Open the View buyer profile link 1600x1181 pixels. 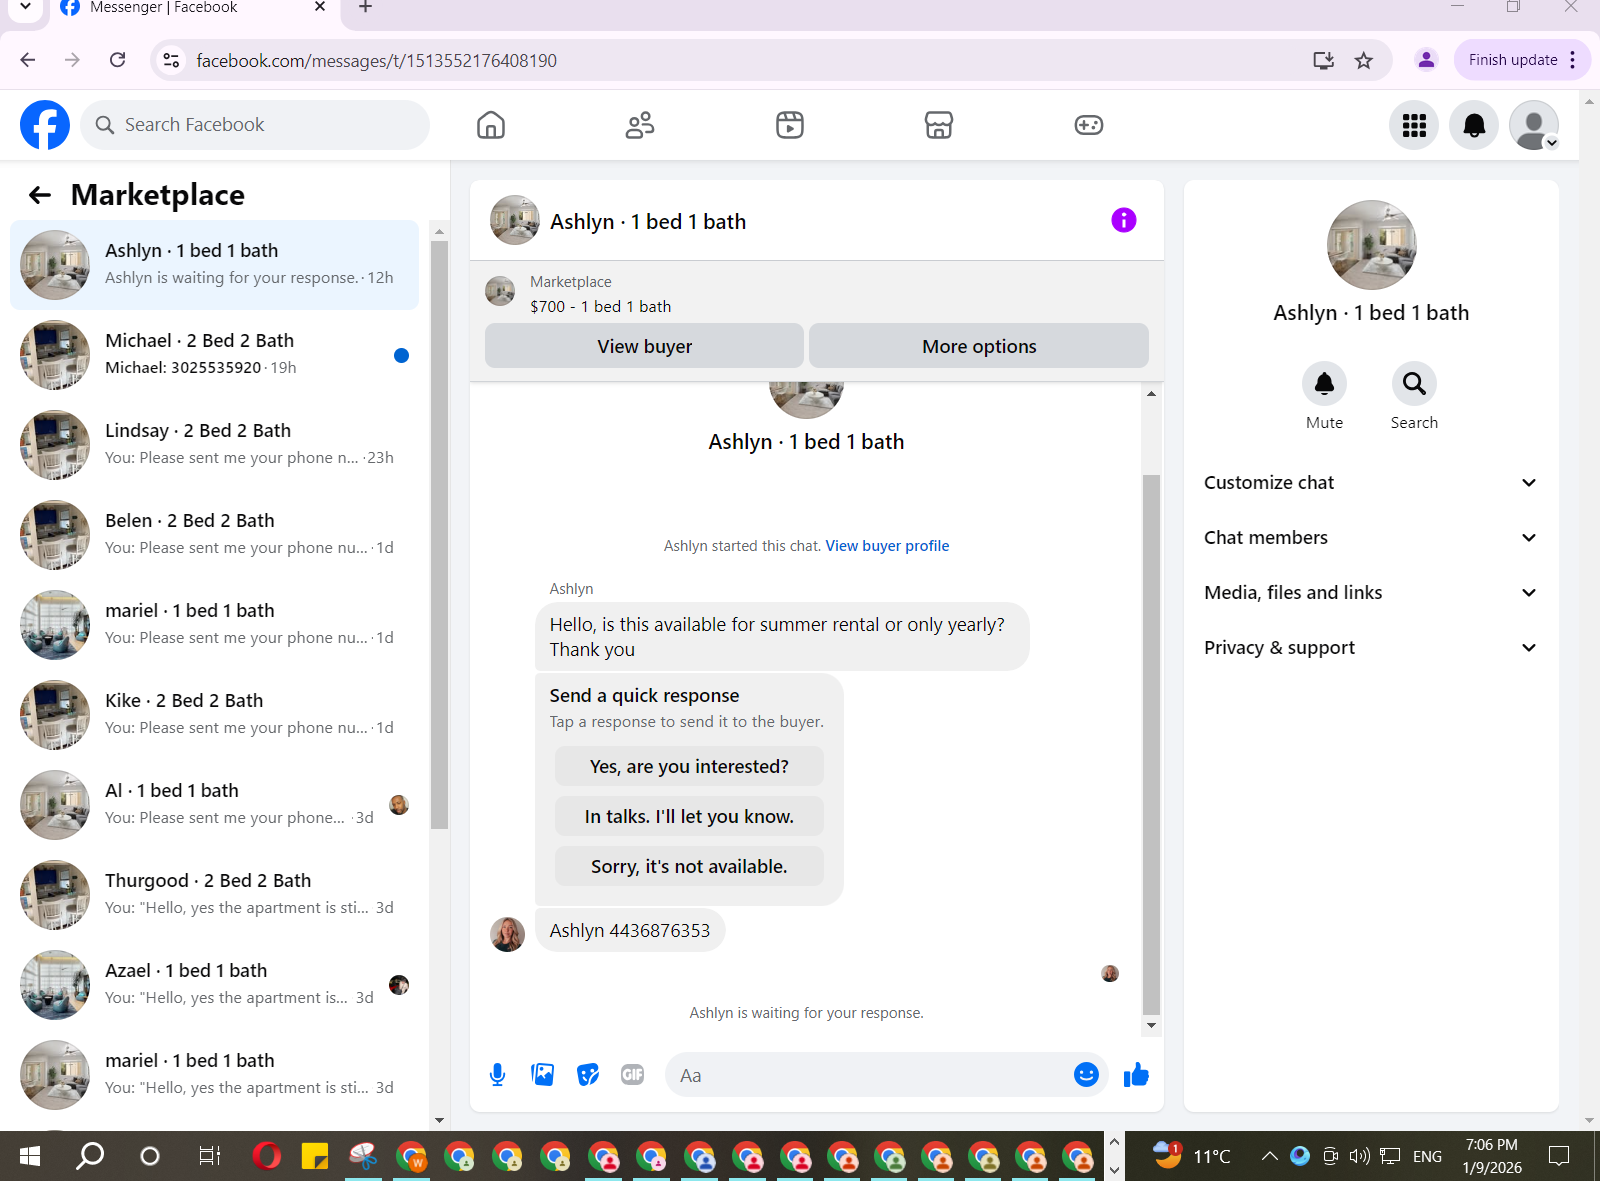[x=887, y=546]
